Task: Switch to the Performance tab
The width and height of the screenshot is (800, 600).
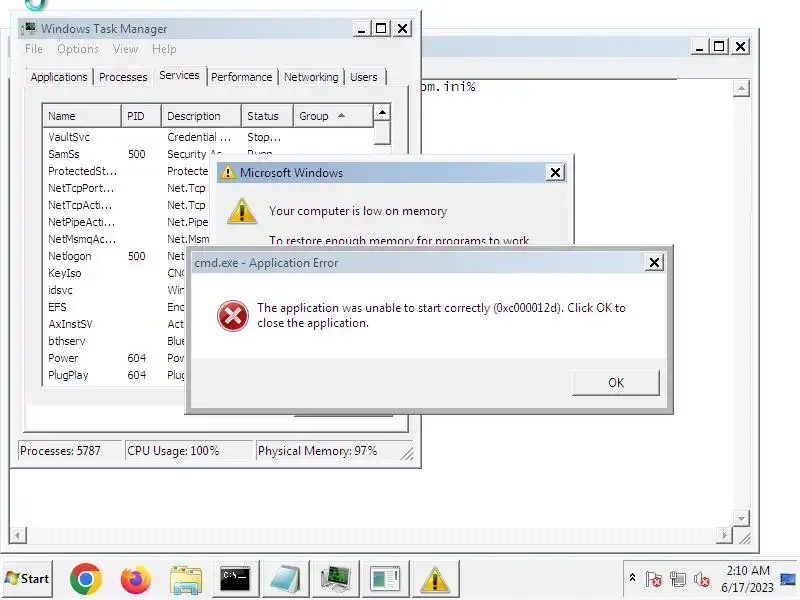Action: 241,77
